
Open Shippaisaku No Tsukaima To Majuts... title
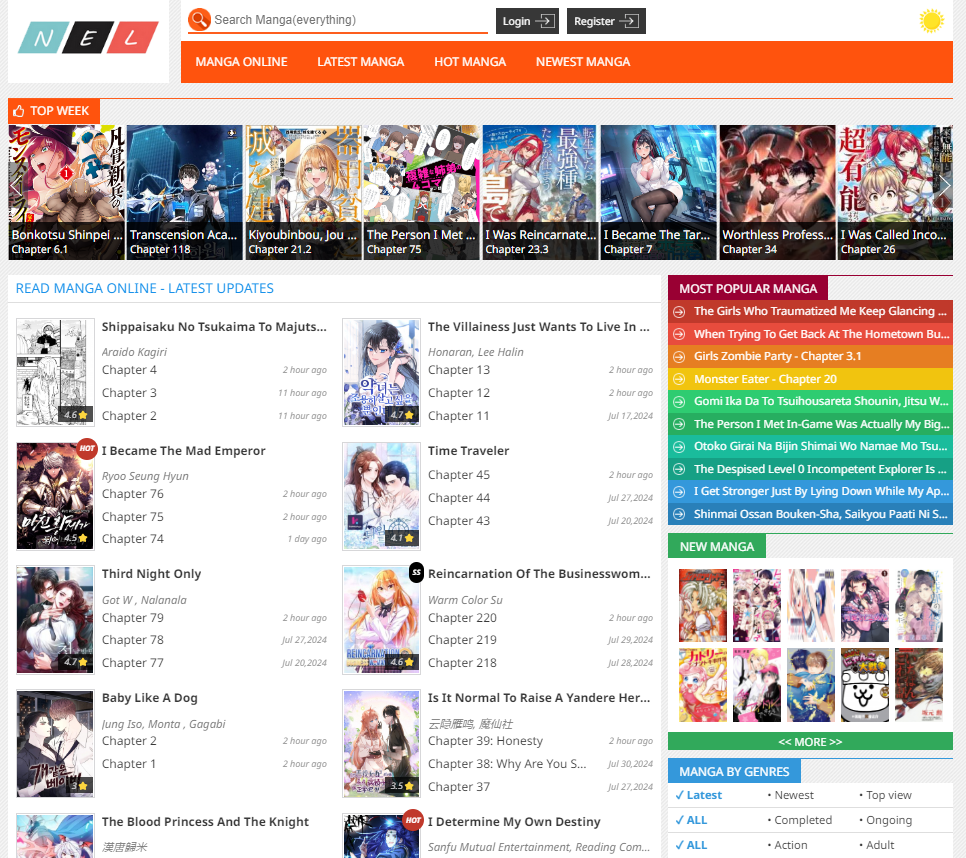point(214,327)
